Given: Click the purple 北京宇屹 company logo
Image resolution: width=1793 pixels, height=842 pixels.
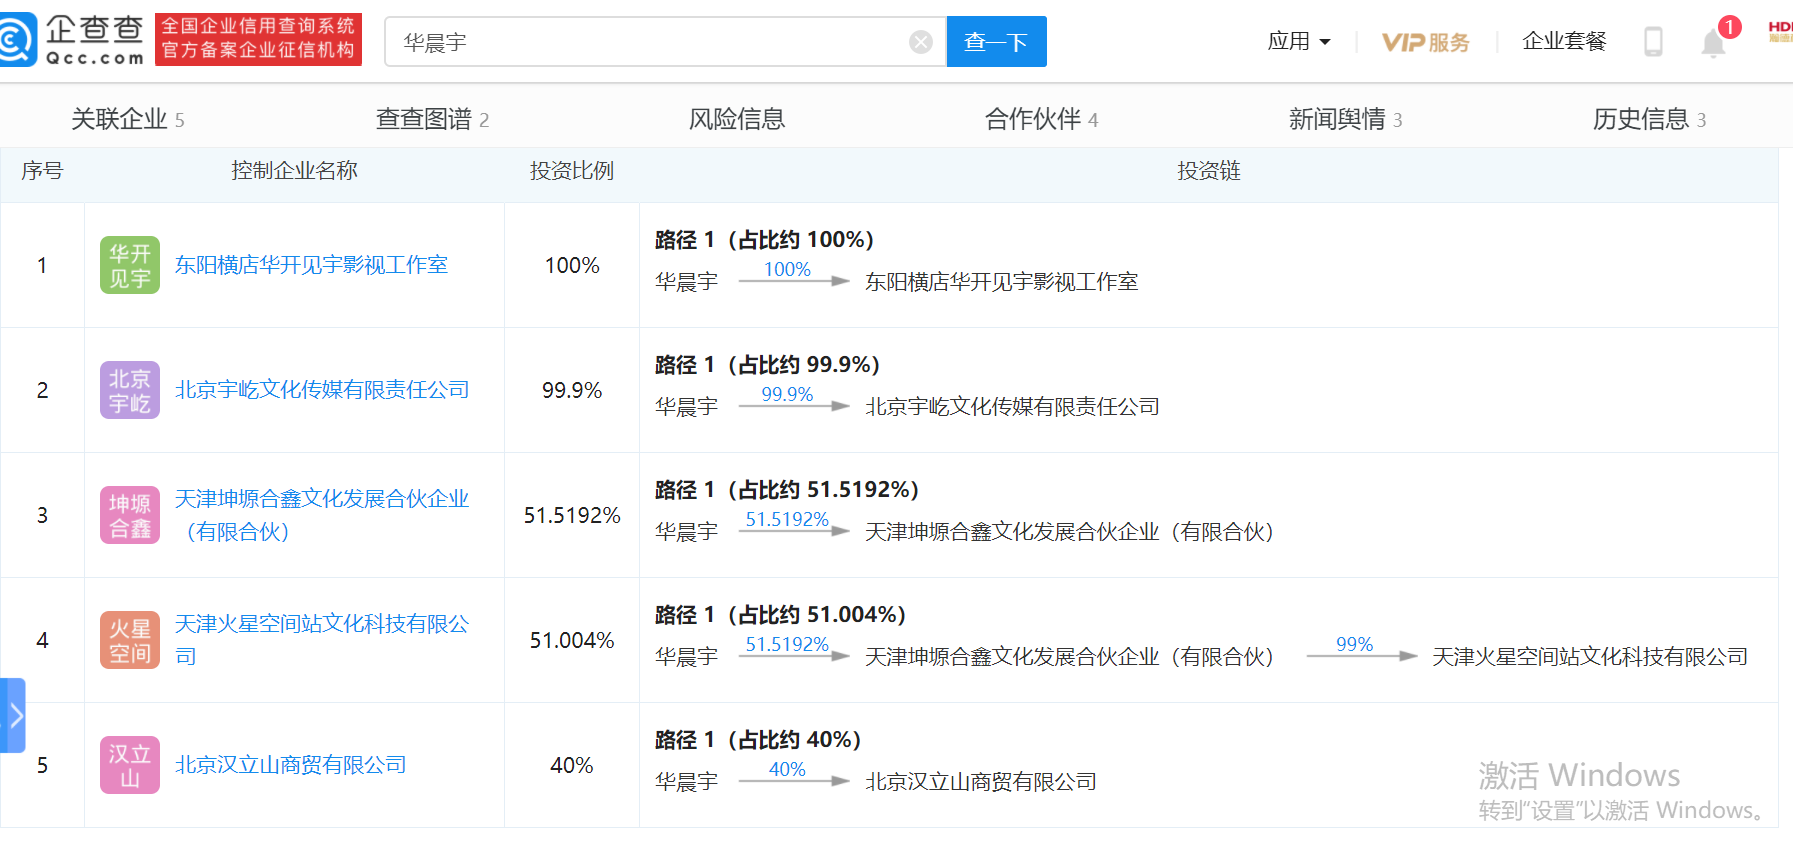Looking at the screenshot, I should (130, 390).
